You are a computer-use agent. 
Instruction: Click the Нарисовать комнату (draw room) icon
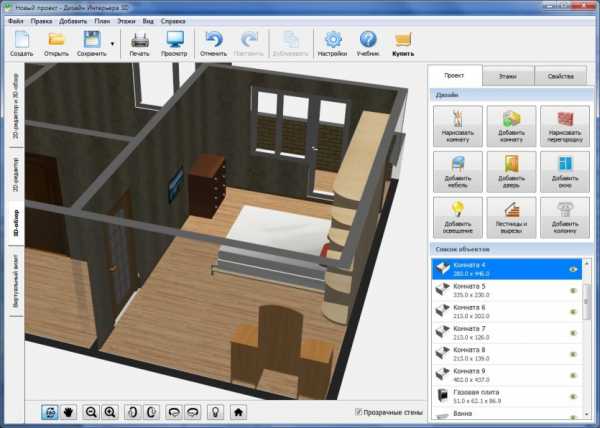tap(459, 125)
